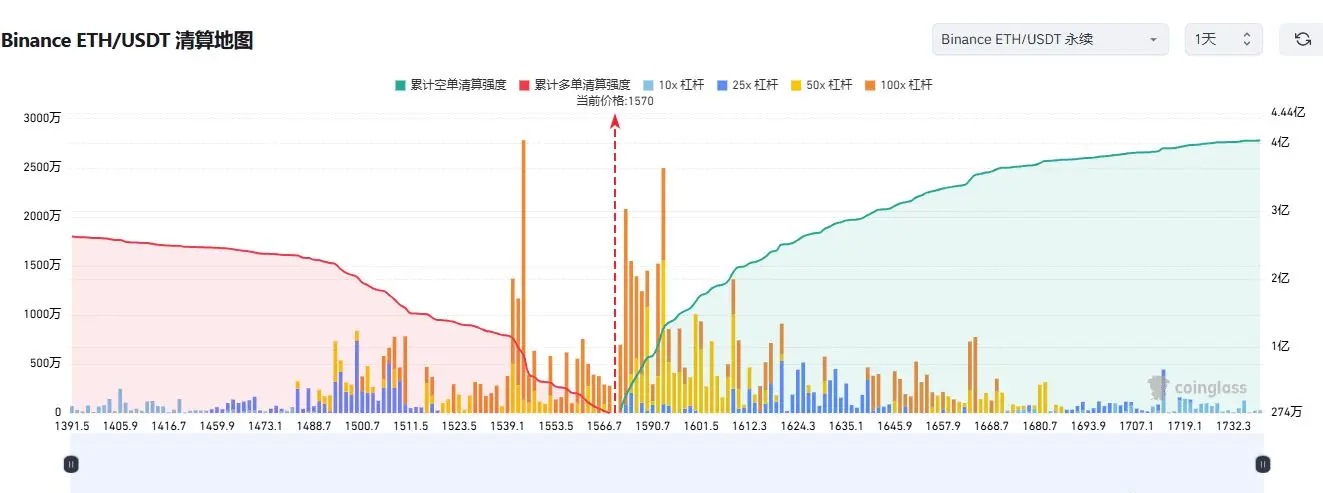
Task: Toggle the 100x 杠杆 legend series
Action: pos(899,85)
